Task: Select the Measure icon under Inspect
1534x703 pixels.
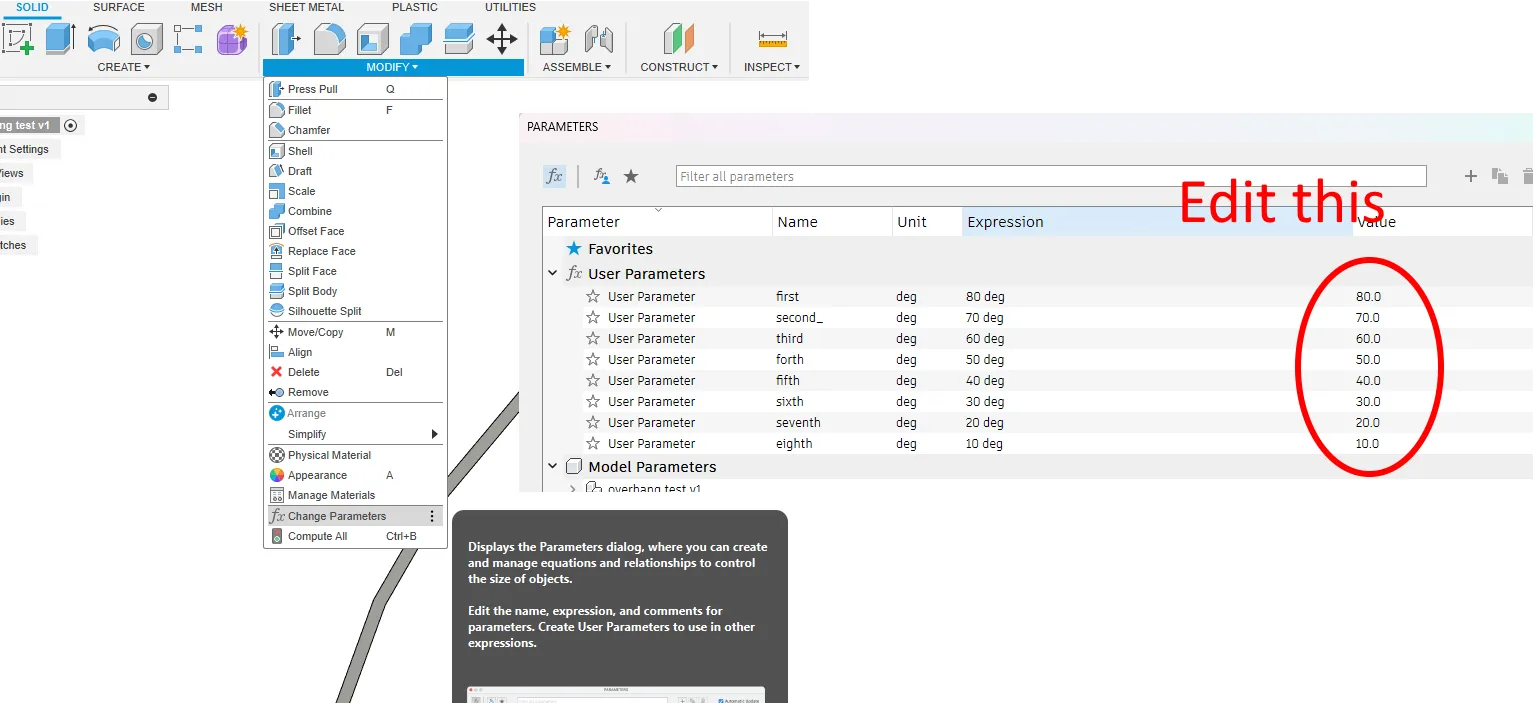Action: [x=772, y=39]
